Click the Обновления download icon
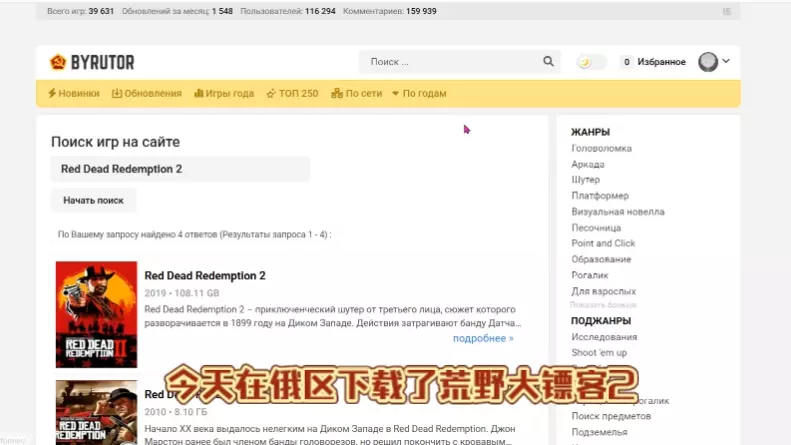791x445 pixels. (x=117, y=93)
